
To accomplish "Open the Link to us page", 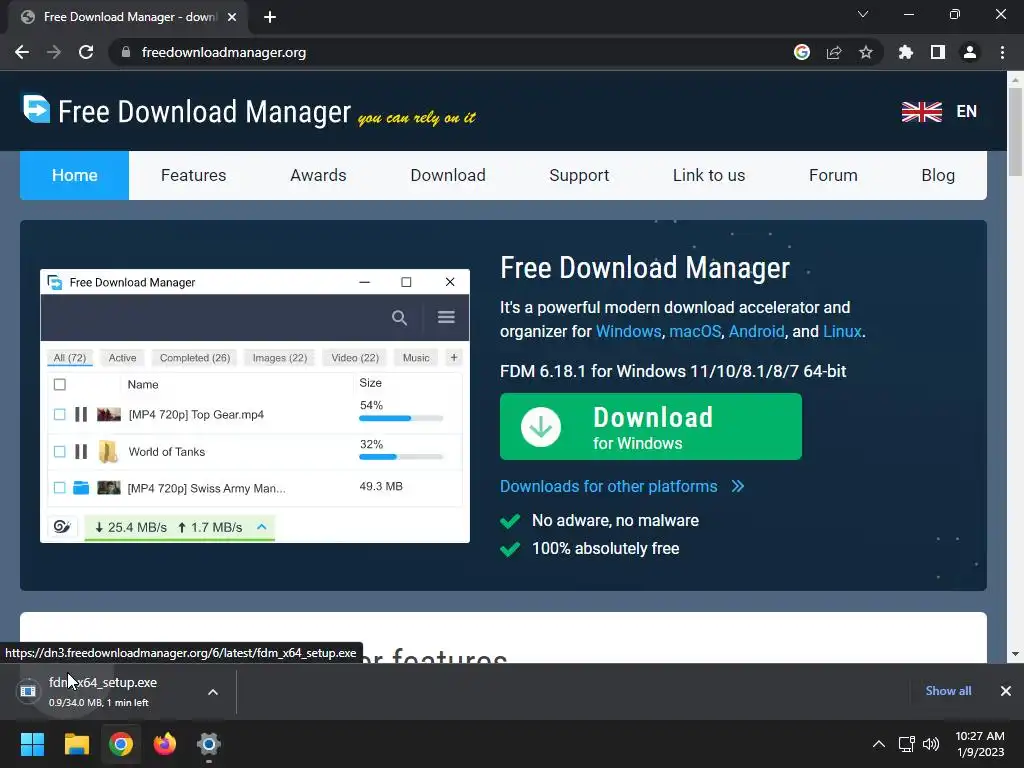I will 709,175.
